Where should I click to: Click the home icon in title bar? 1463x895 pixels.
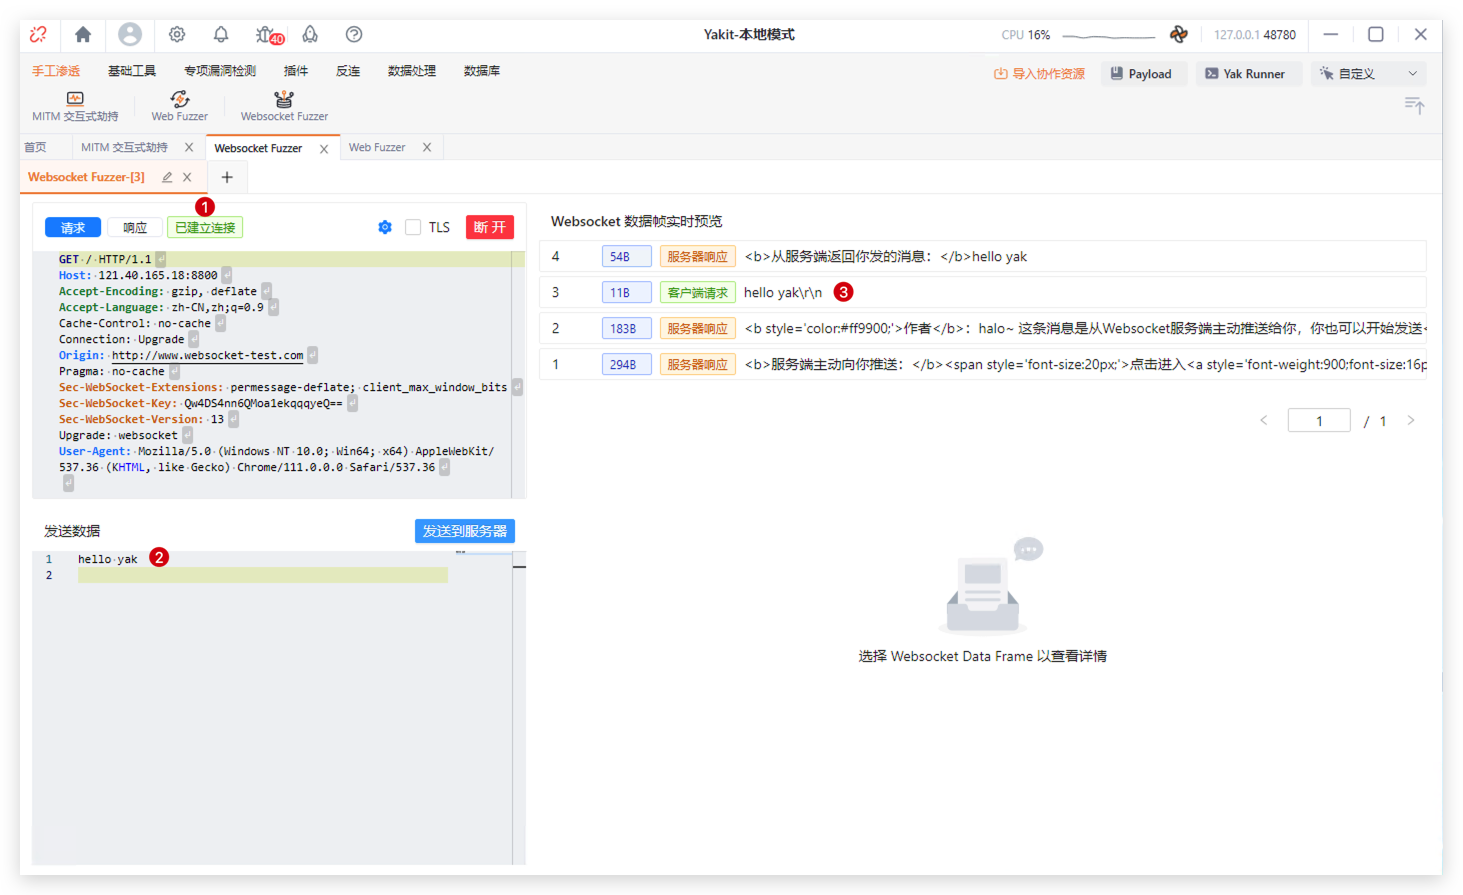83,35
